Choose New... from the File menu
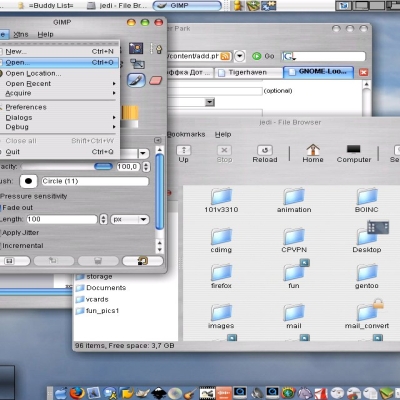The image size is (400, 400). [59, 51]
